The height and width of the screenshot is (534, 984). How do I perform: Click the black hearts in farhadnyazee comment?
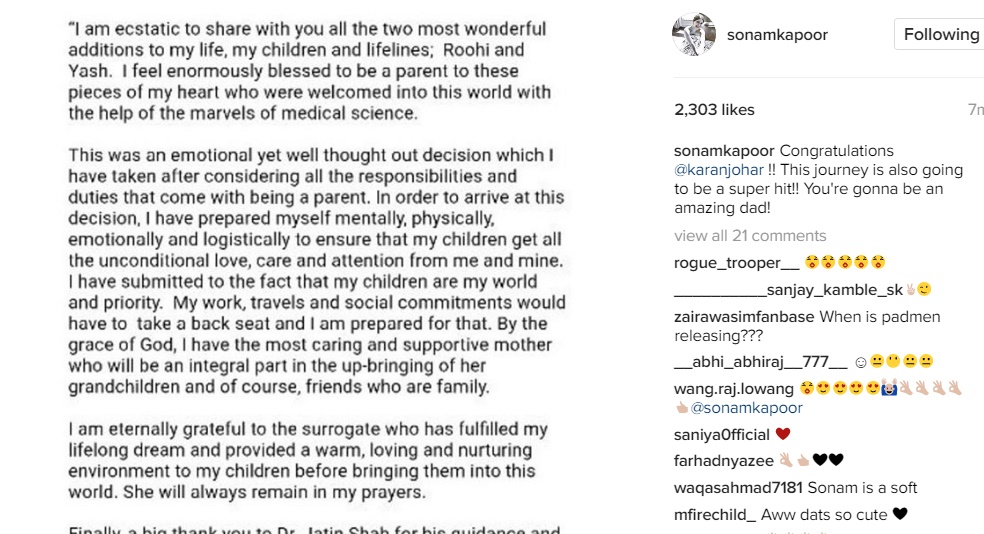pos(828,460)
